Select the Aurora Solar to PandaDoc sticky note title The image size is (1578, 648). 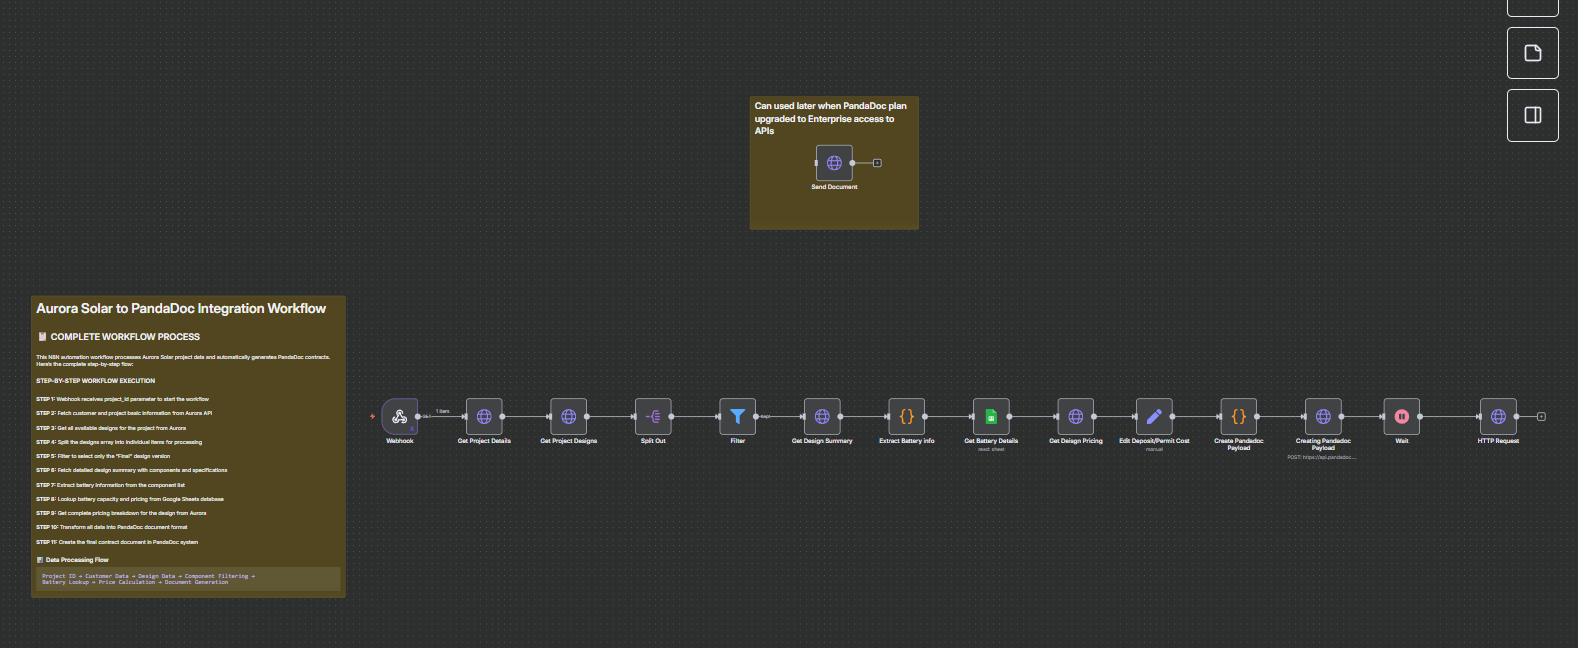coord(181,309)
